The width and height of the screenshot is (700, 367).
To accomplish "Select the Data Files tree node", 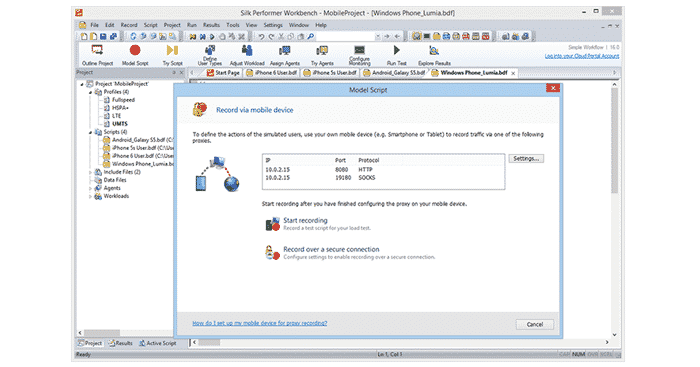I will pyautogui.click(x=115, y=180).
